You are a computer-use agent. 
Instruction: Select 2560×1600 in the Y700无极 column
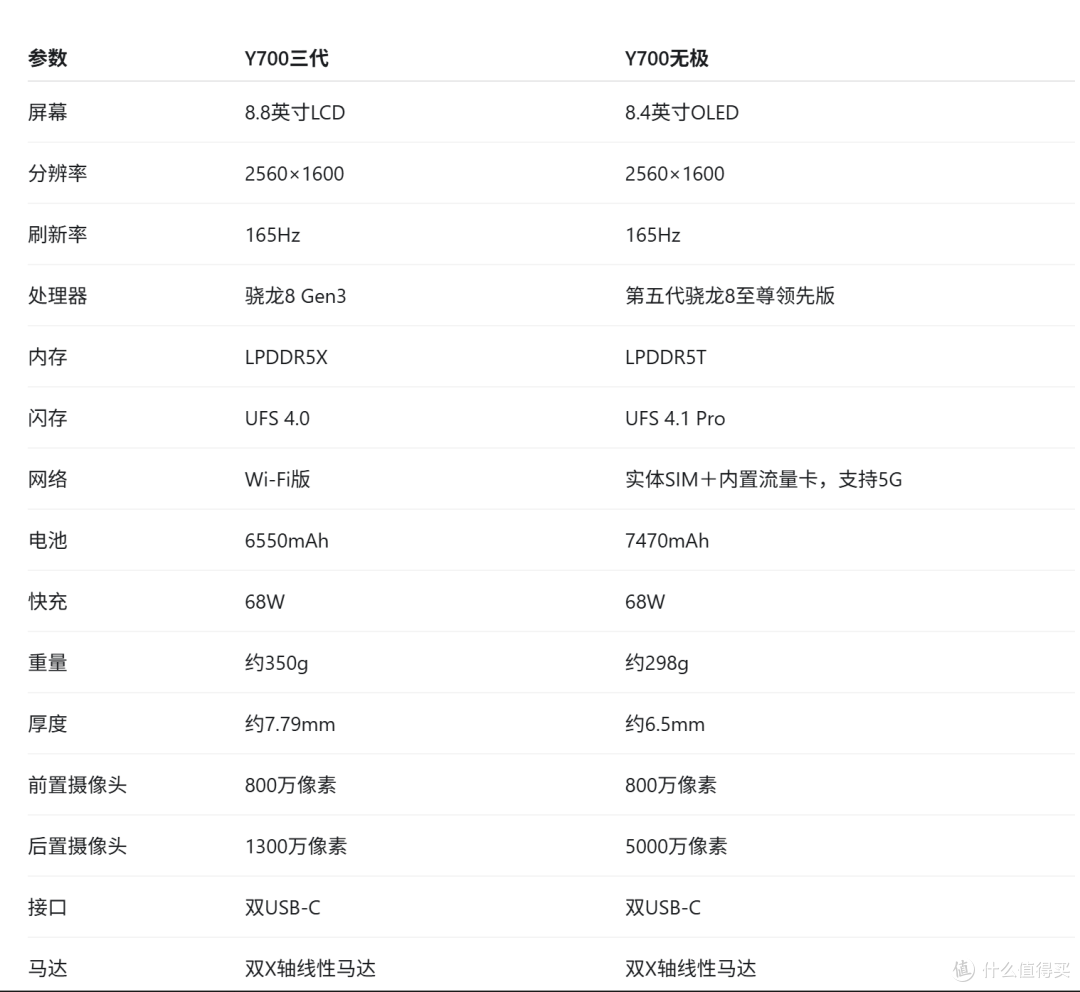(x=674, y=174)
